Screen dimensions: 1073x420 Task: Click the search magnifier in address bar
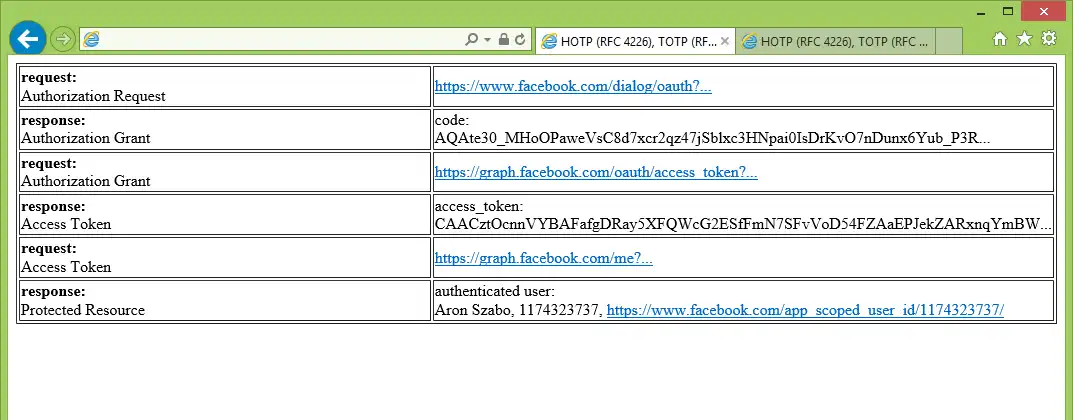[471, 40]
